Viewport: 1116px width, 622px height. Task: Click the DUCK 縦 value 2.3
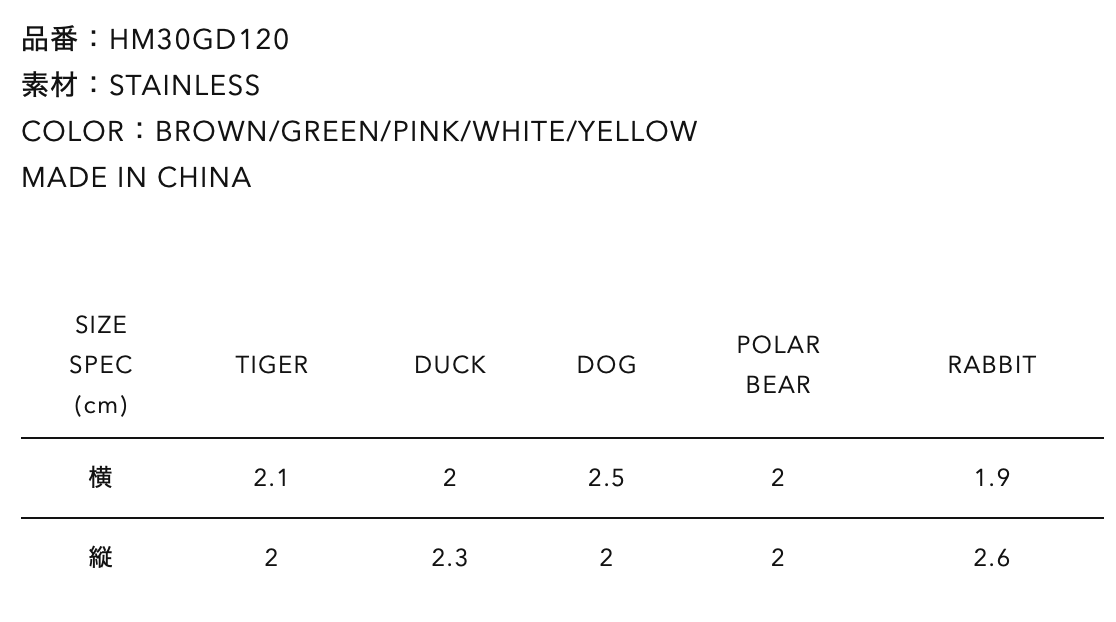click(x=450, y=558)
